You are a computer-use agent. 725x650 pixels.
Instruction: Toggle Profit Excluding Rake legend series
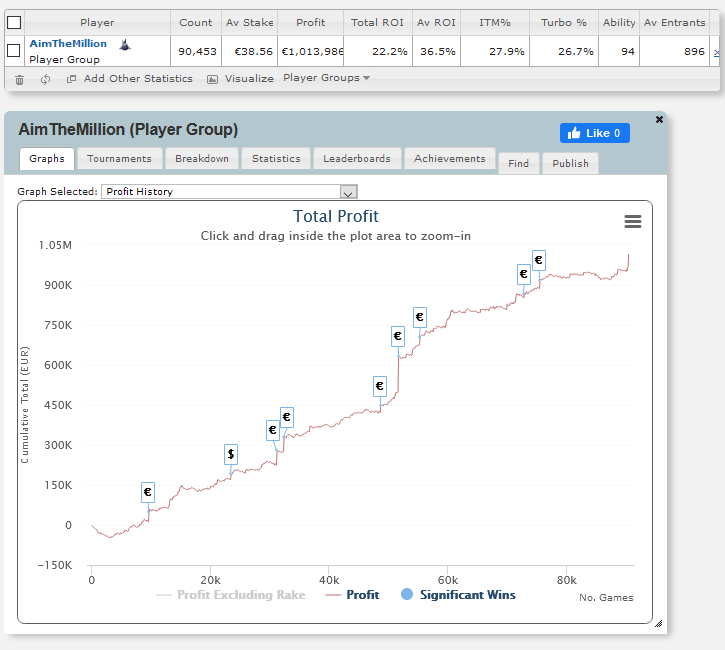pos(231,595)
